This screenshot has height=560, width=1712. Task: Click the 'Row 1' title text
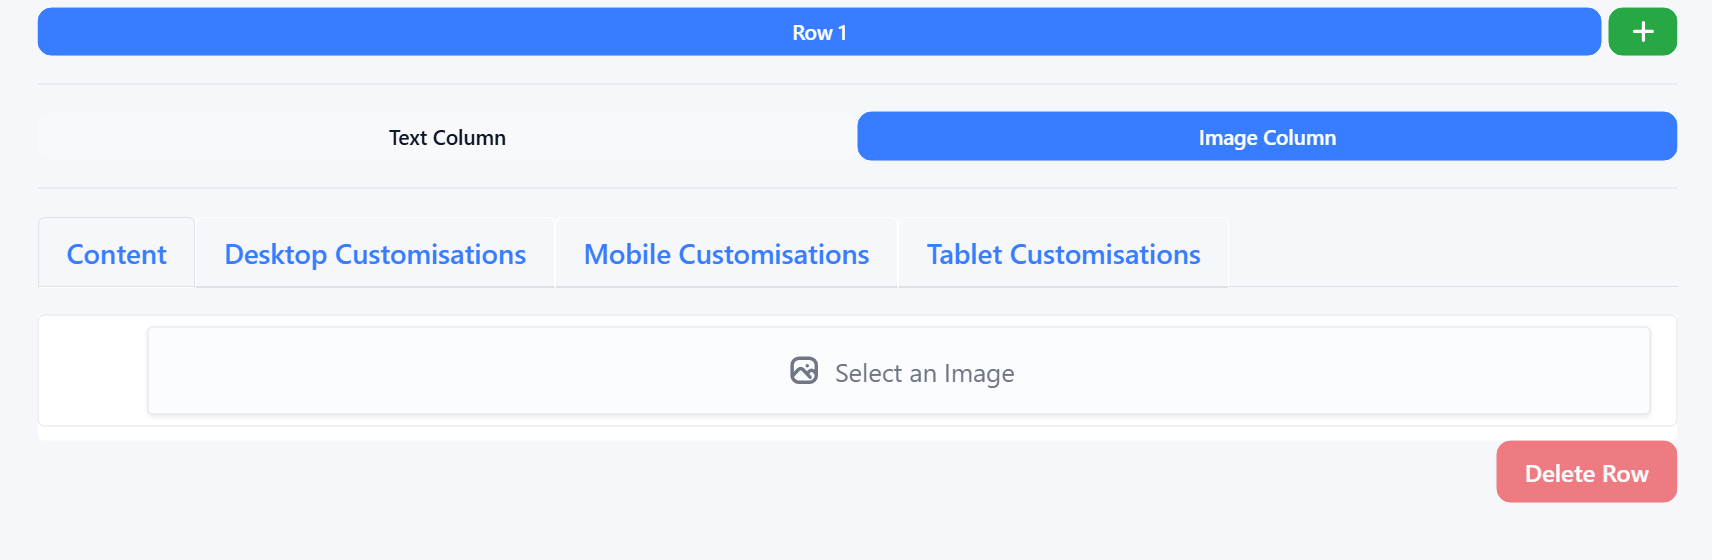coord(819,33)
